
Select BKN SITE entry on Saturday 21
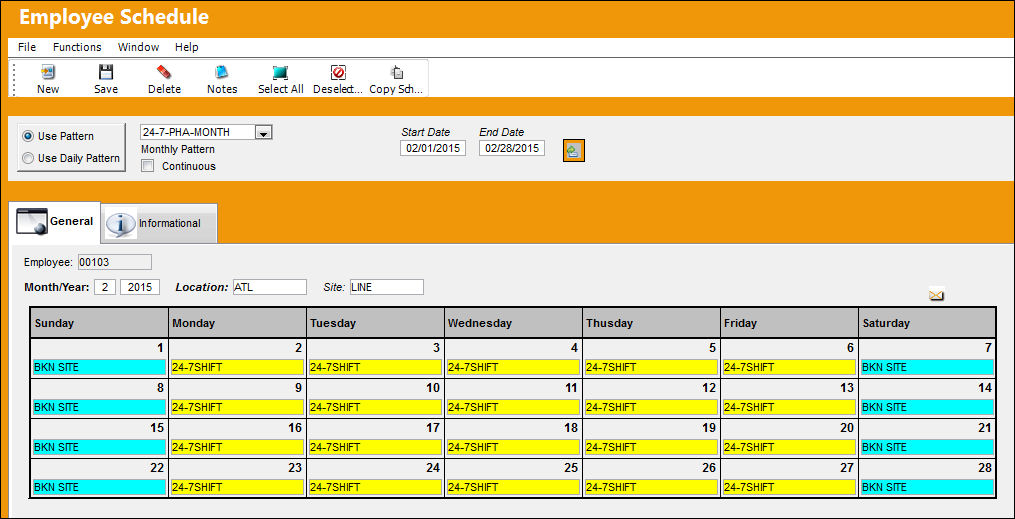[x=928, y=447]
